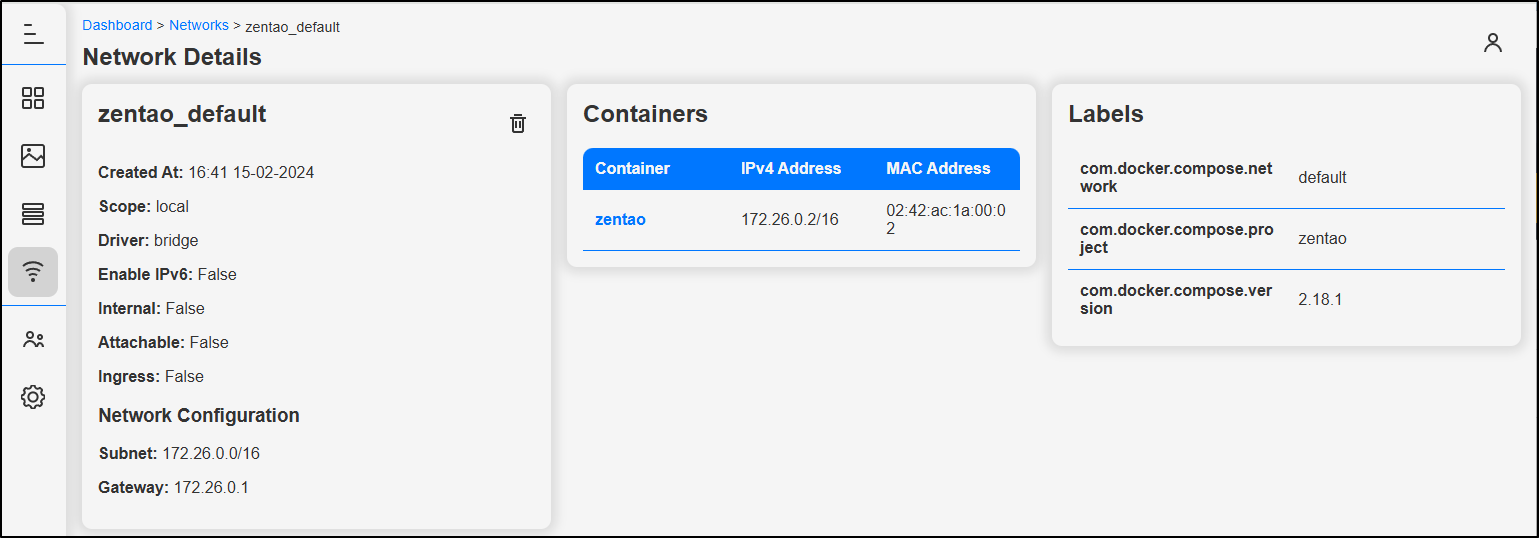1539x538 pixels.
Task: Open the Users icon in sidebar
Action: (x=33, y=340)
